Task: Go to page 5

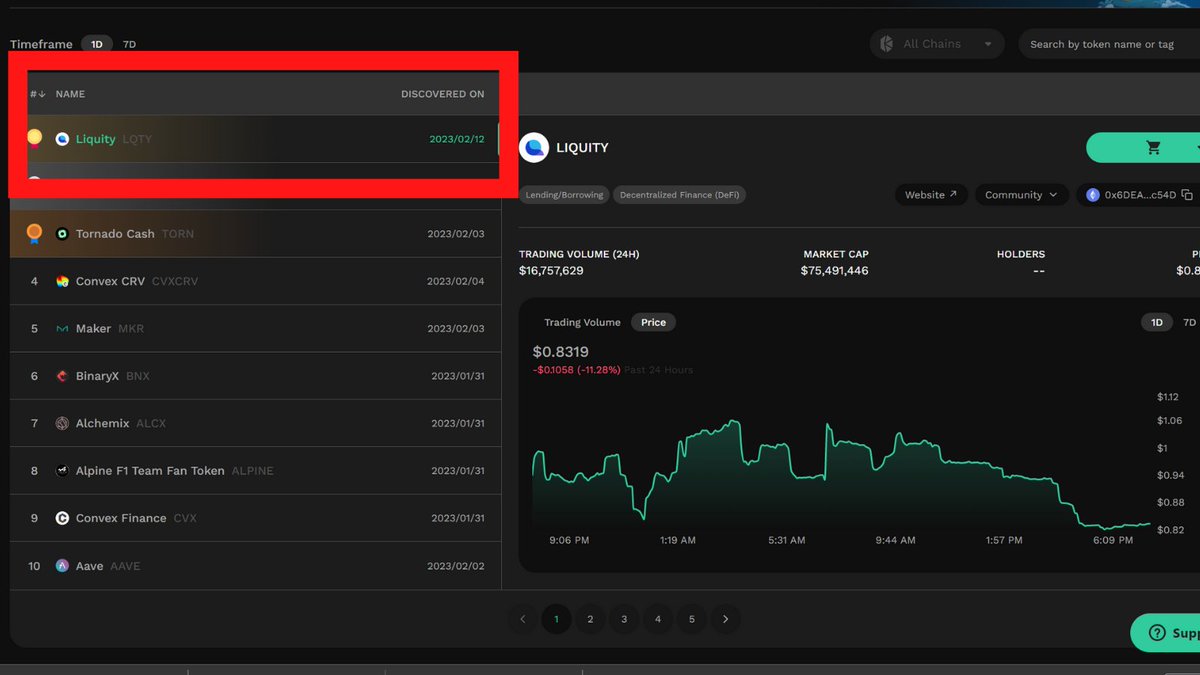Action: click(692, 619)
